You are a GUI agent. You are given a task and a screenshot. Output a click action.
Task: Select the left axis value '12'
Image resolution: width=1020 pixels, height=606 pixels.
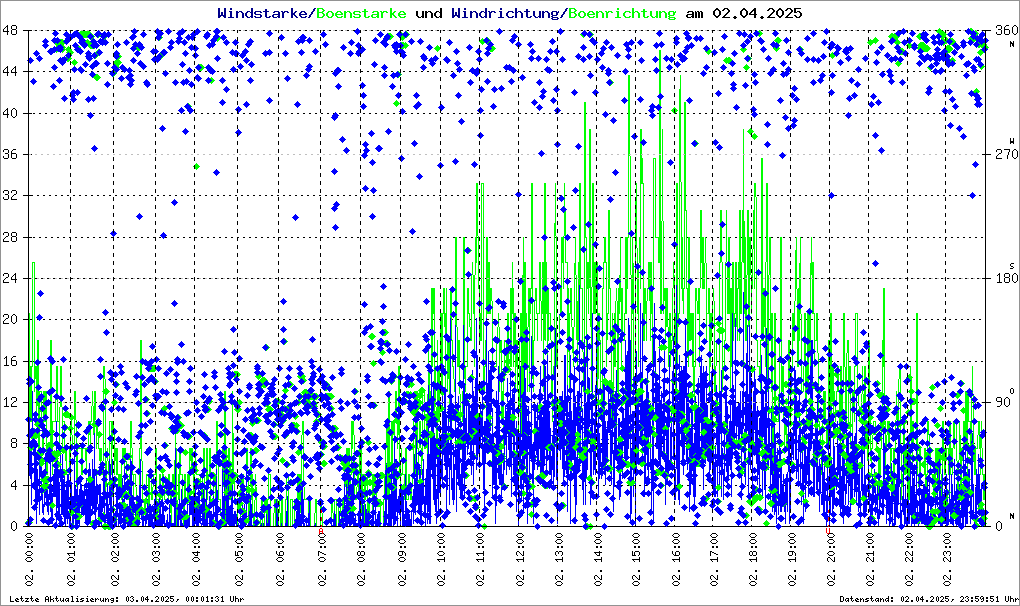[9, 402]
